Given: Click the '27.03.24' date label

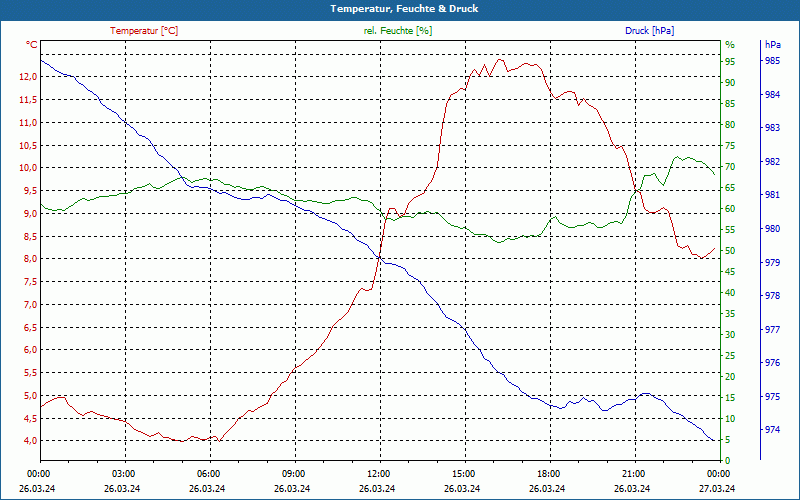Looking at the screenshot, I should (x=717, y=489).
